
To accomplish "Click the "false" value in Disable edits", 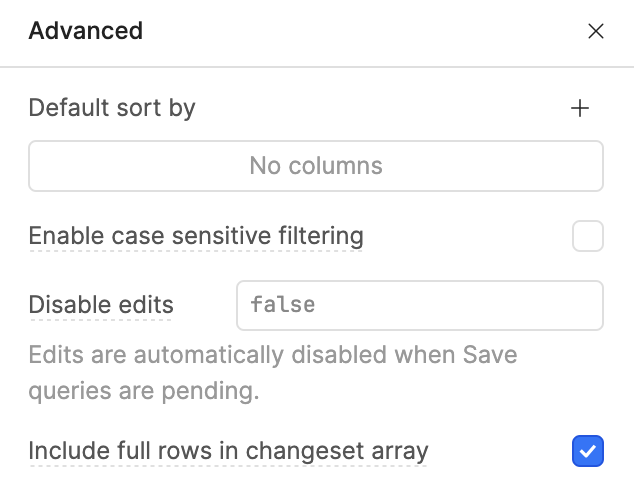I will click(x=283, y=304).
